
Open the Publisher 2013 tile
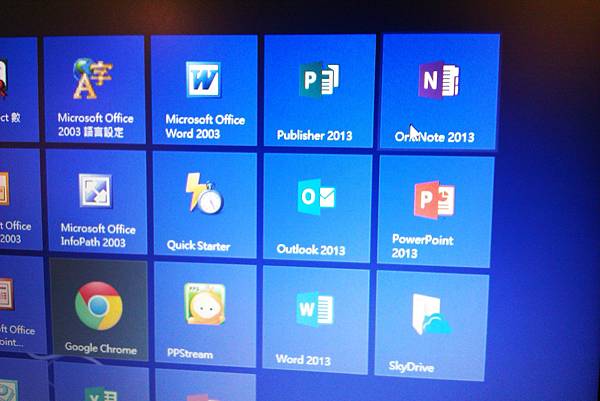pyautogui.click(x=319, y=91)
